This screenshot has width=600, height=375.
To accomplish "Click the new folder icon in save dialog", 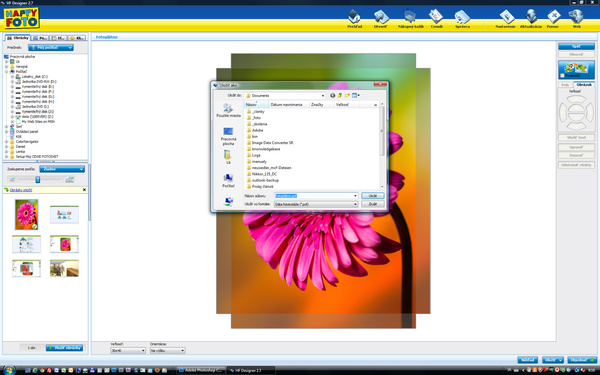I will 347,95.
